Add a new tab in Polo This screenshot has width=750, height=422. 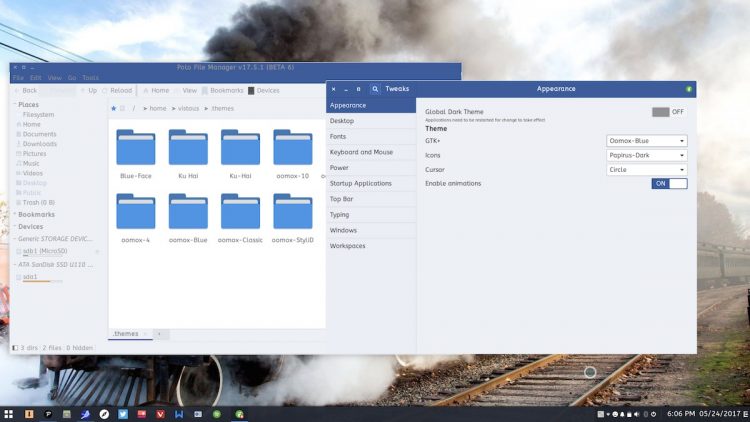pos(159,333)
